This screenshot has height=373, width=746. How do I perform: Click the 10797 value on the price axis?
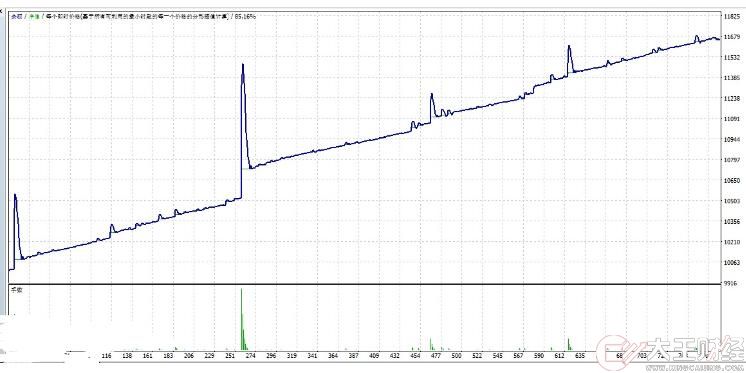point(733,160)
